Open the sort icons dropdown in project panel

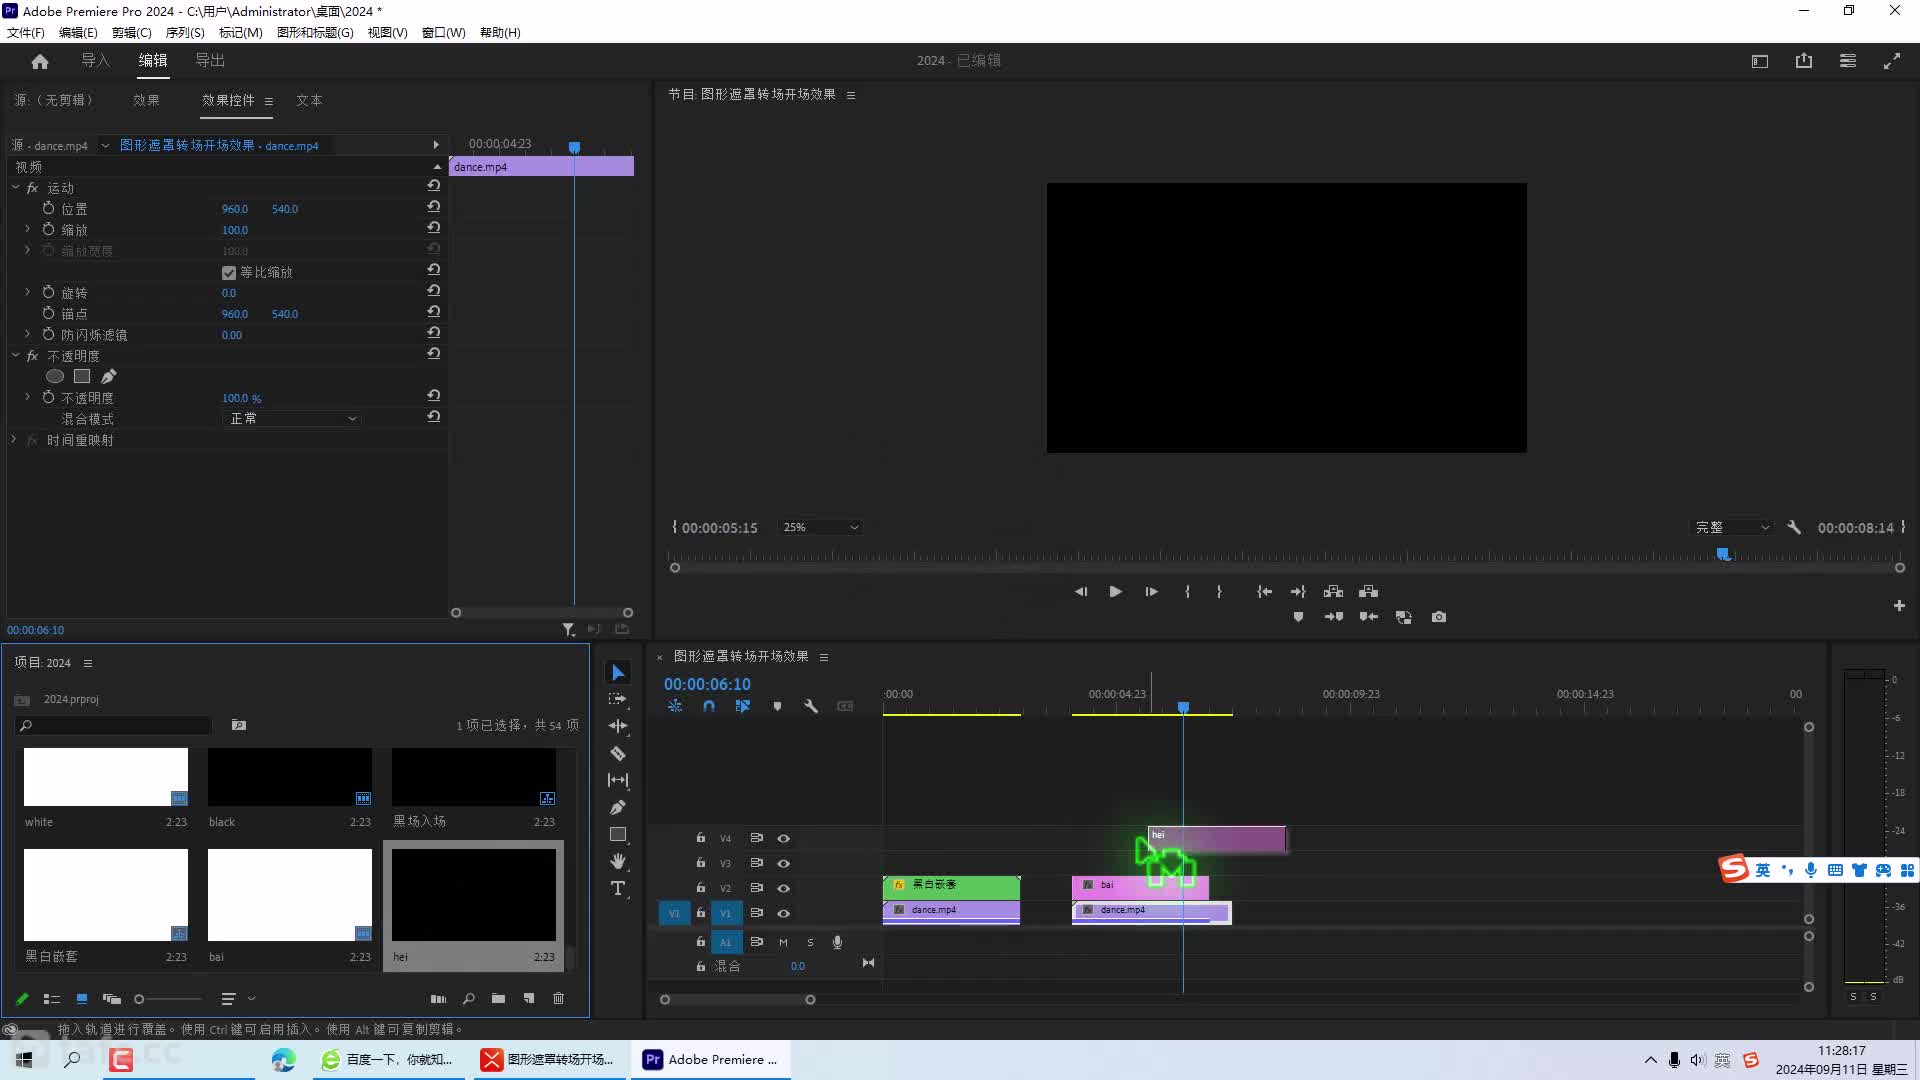[x=238, y=998]
